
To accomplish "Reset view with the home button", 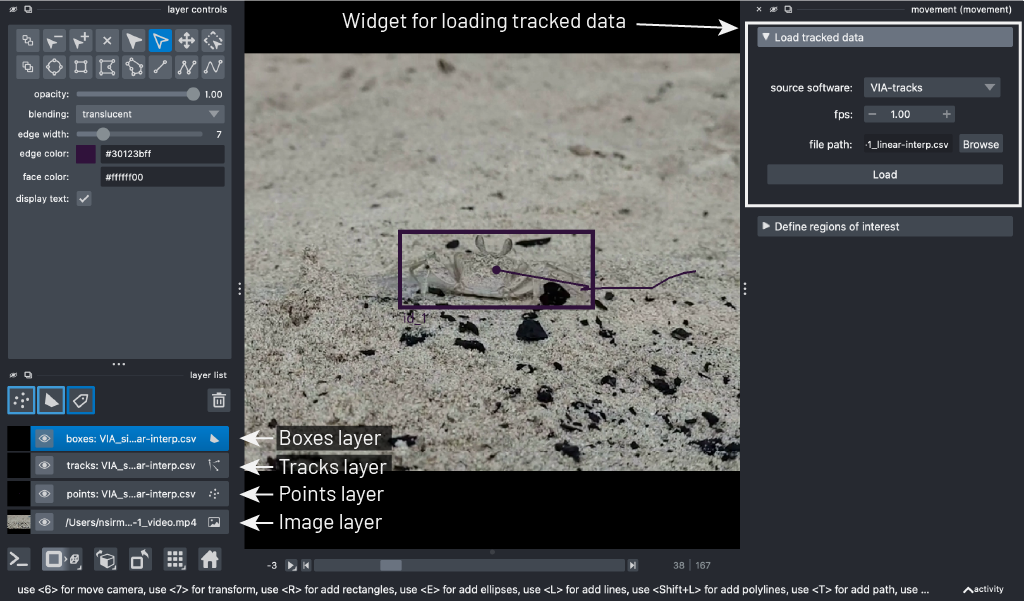I will (209, 560).
